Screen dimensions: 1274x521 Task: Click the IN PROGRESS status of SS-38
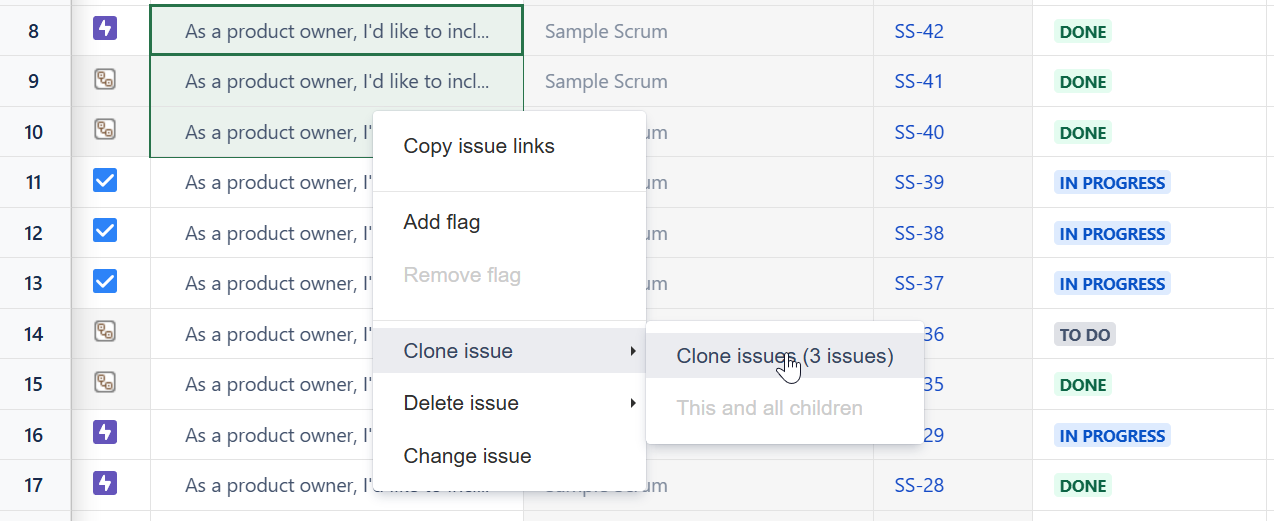coord(1112,234)
